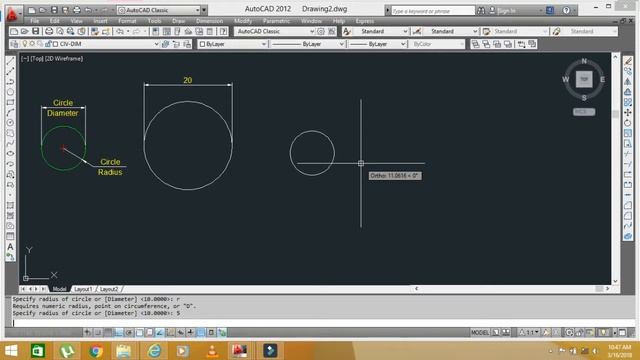Select the Multiline Text tool (A)
This screenshot has width=640, height=360.
tap(10, 247)
